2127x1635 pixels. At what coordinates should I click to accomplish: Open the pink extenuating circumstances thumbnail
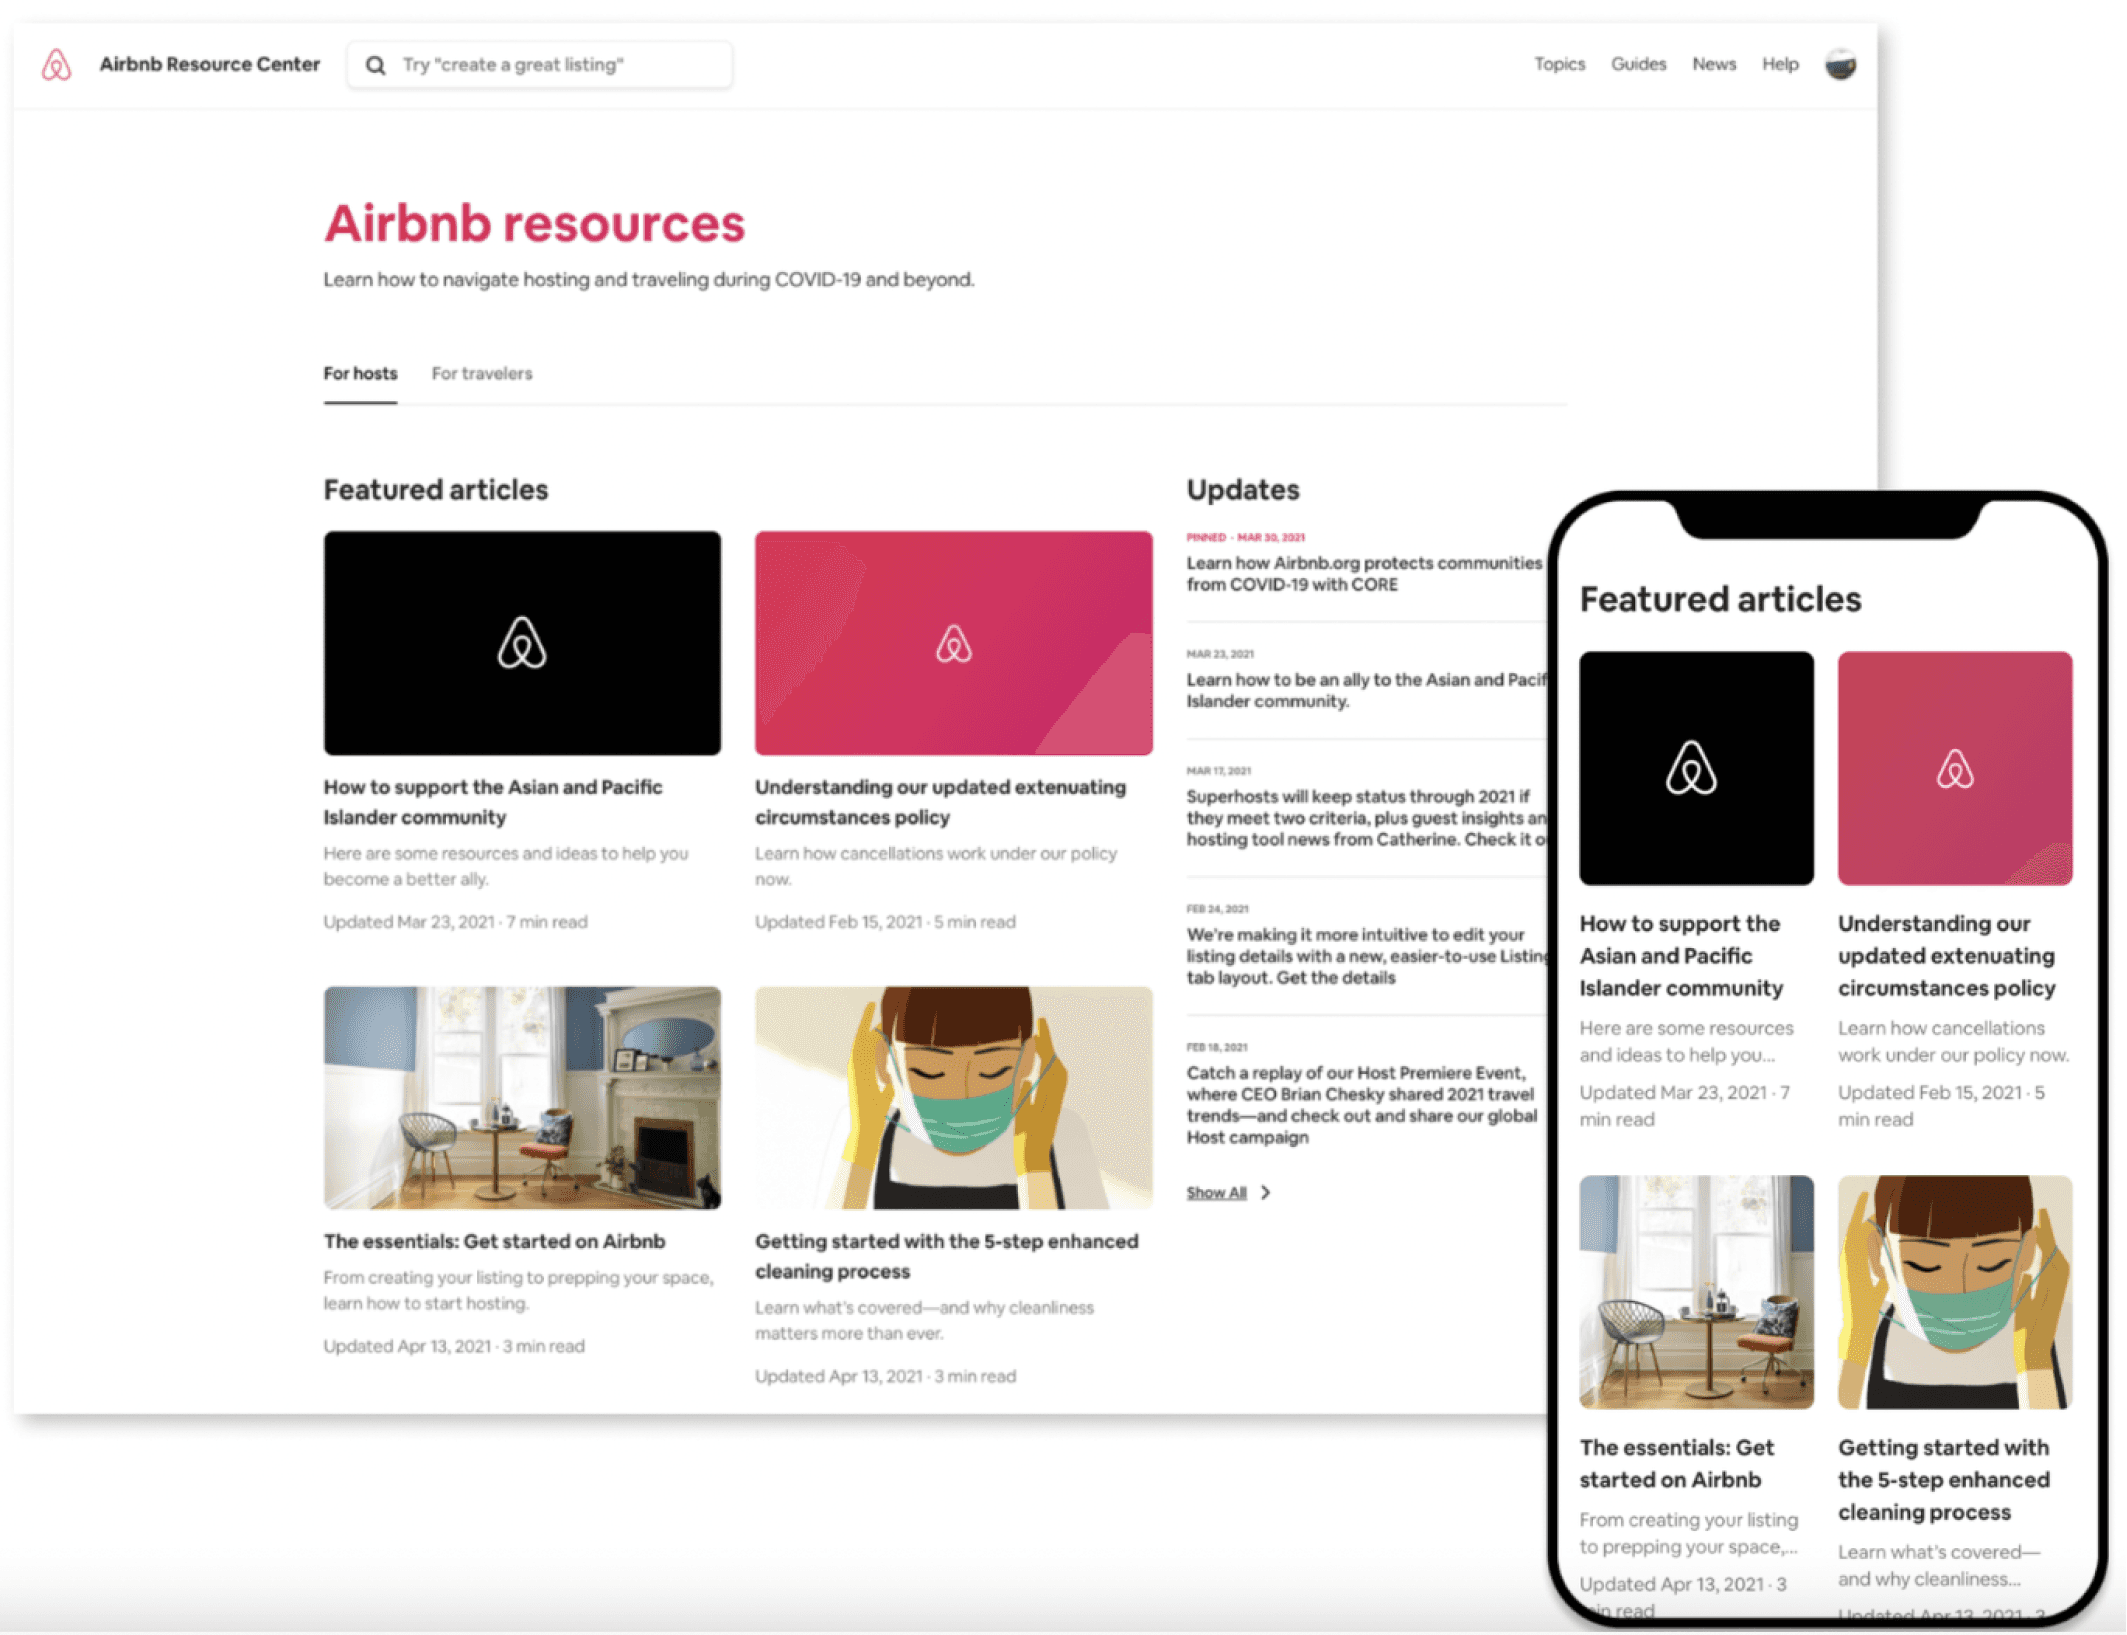[x=953, y=643]
